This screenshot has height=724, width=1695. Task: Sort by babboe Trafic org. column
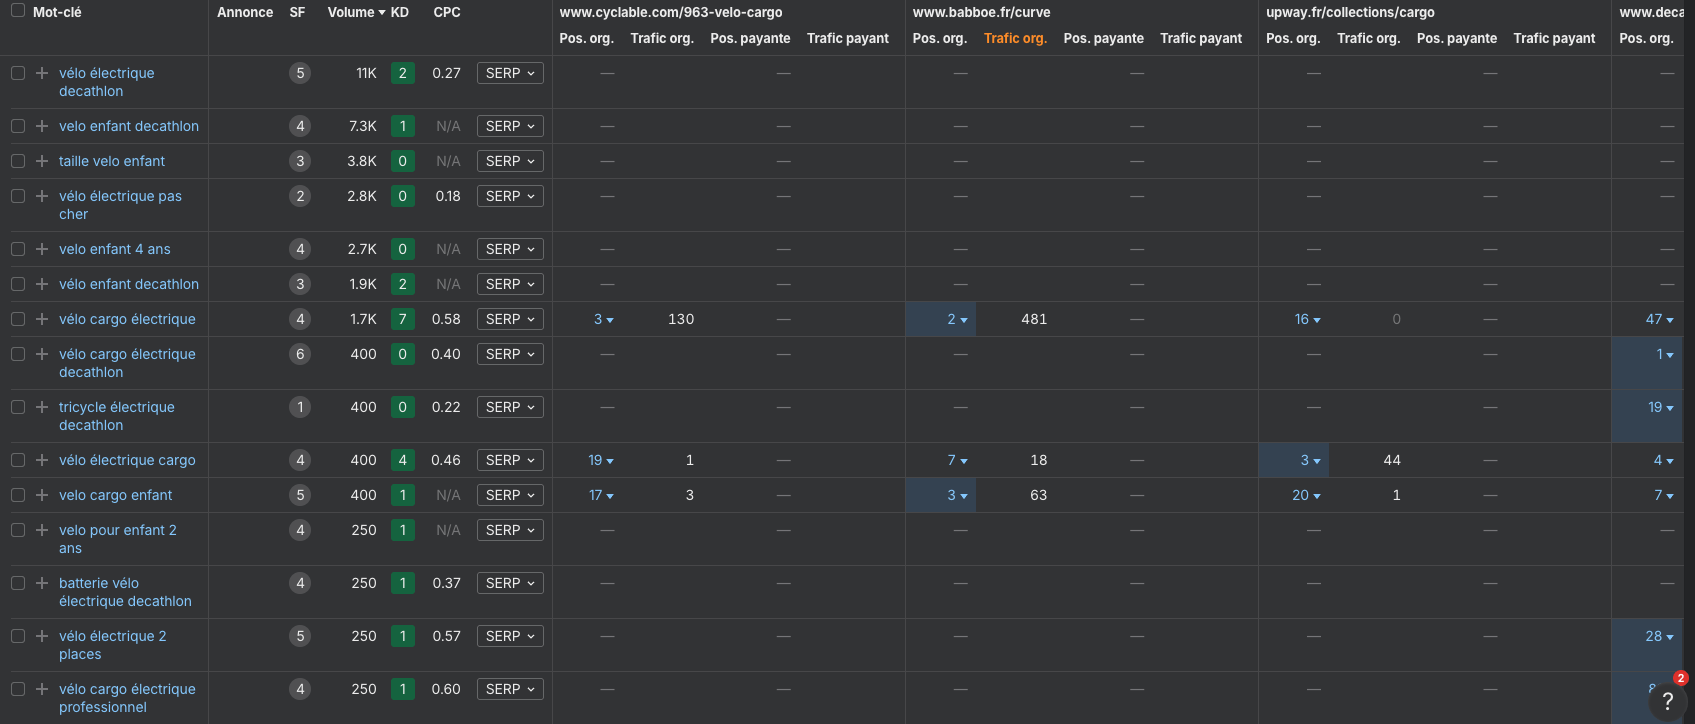(x=1014, y=38)
